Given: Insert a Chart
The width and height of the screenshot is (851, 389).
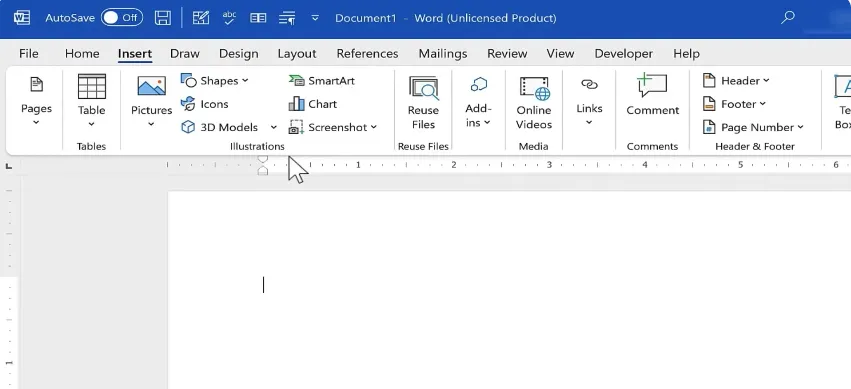Looking at the screenshot, I should pyautogui.click(x=313, y=104).
